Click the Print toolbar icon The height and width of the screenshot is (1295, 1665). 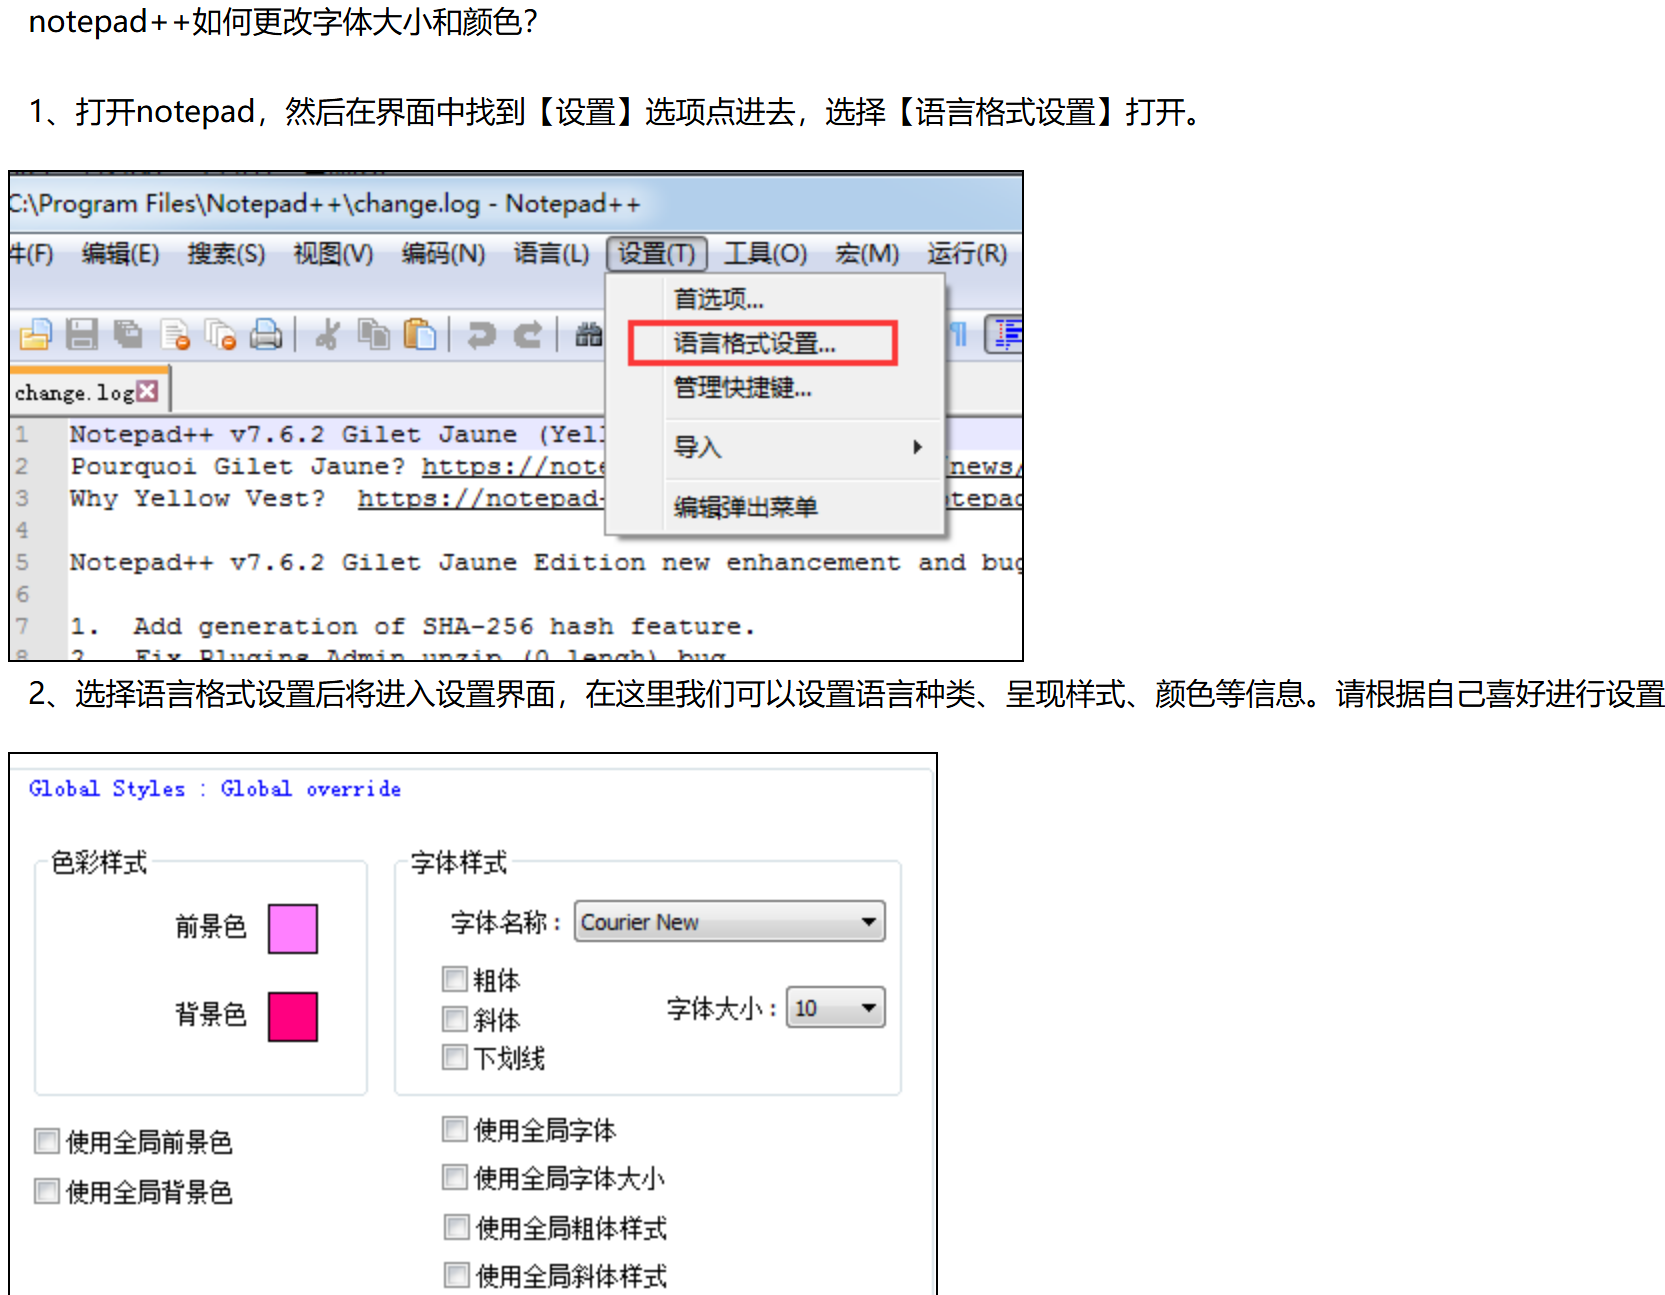click(x=266, y=334)
